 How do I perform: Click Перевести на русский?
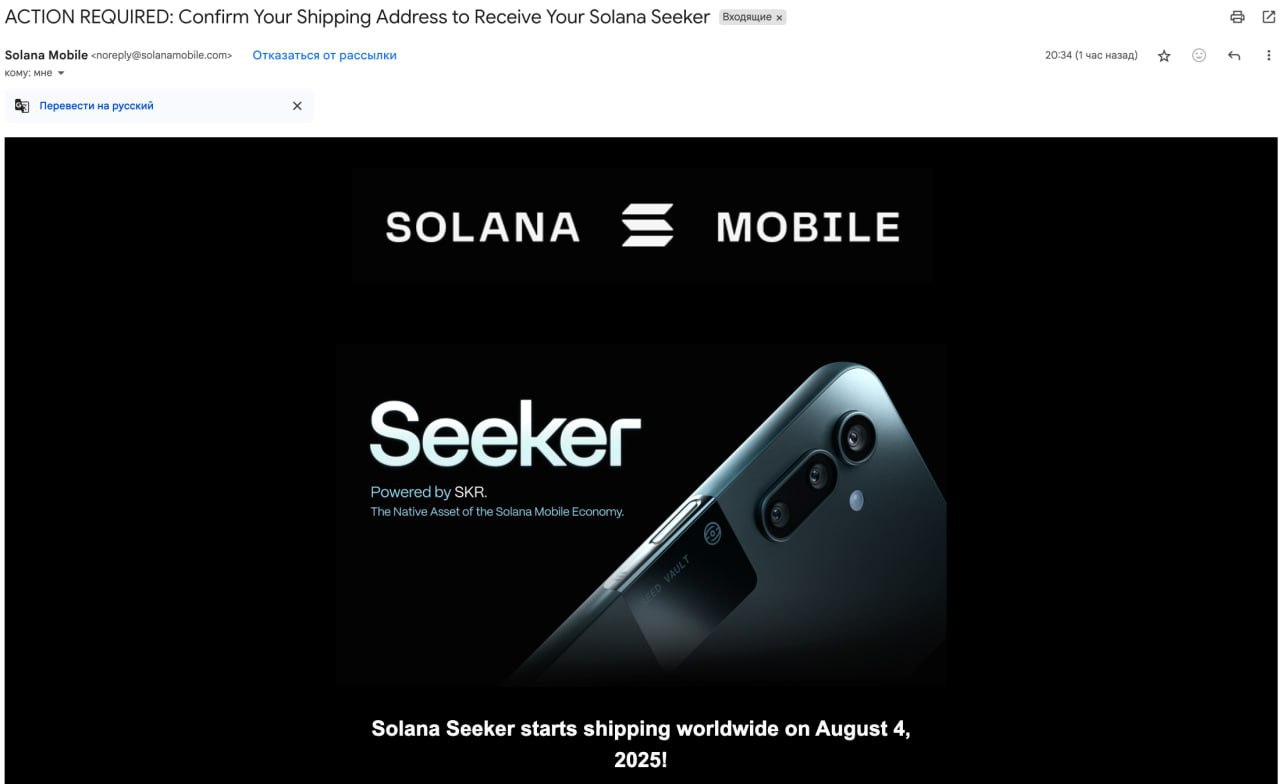[x=96, y=106]
